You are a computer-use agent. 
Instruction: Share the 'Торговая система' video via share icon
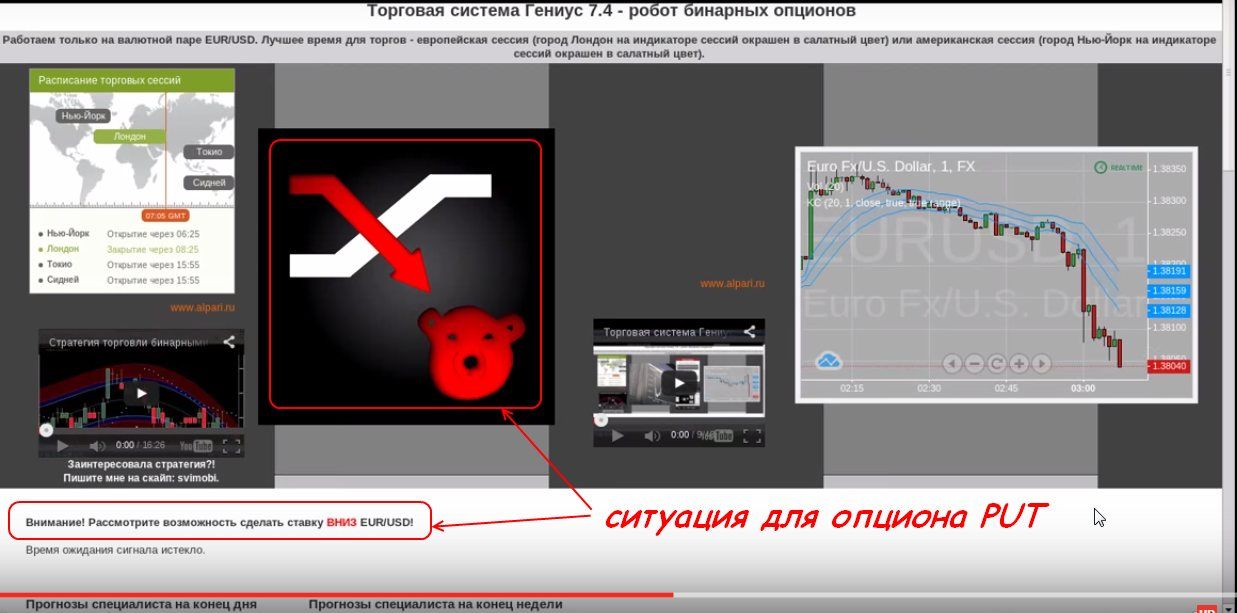click(x=749, y=332)
